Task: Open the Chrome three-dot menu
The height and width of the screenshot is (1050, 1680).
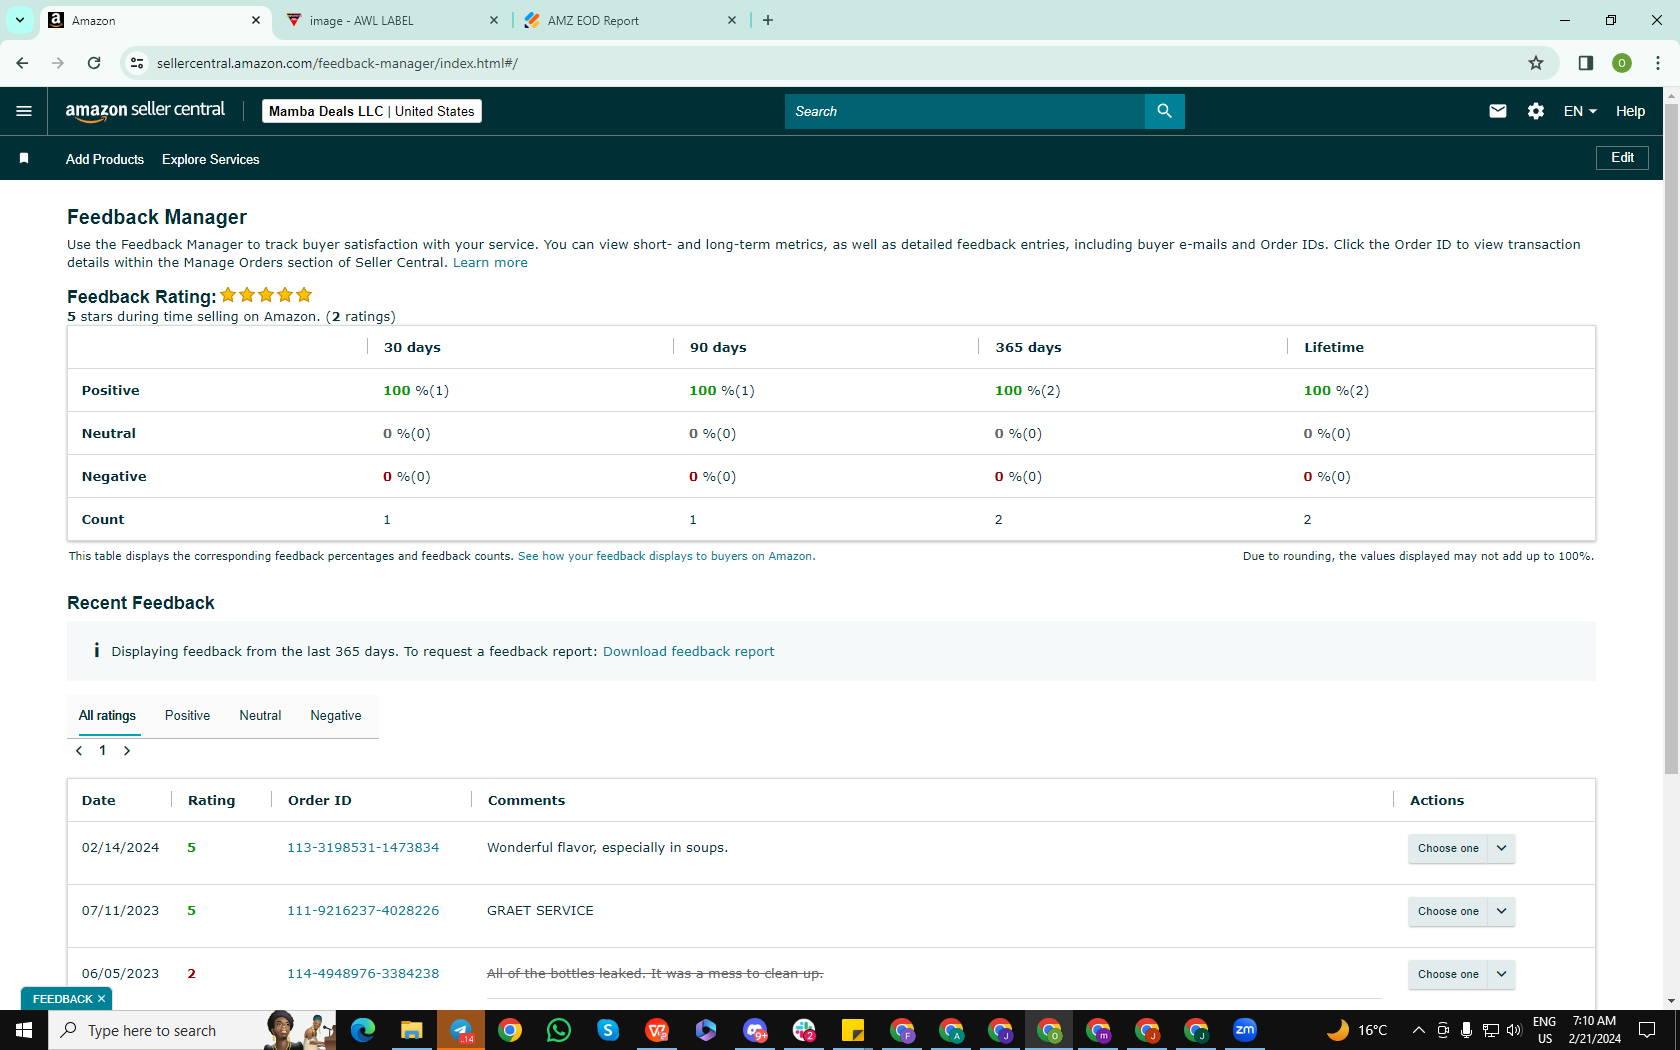Action: pos(1658,63)
